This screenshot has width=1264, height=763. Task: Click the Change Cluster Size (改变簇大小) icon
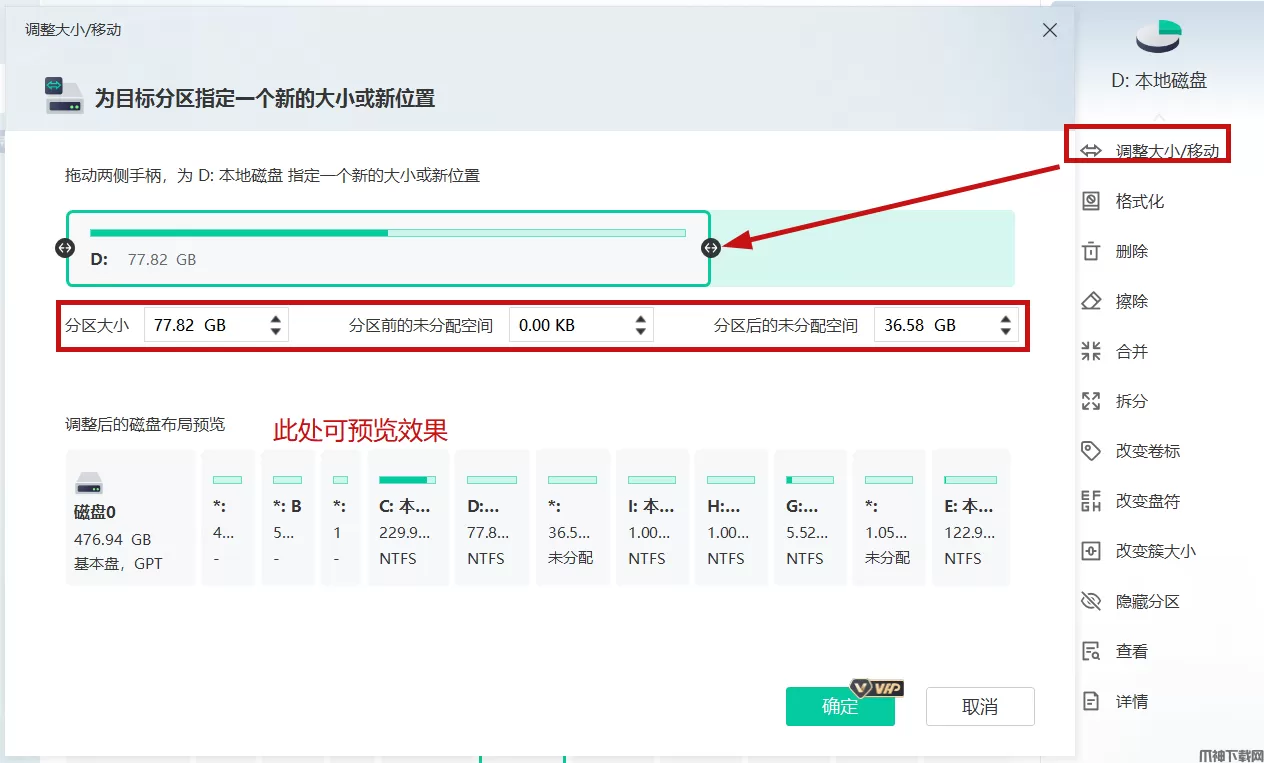(1091, 551)
